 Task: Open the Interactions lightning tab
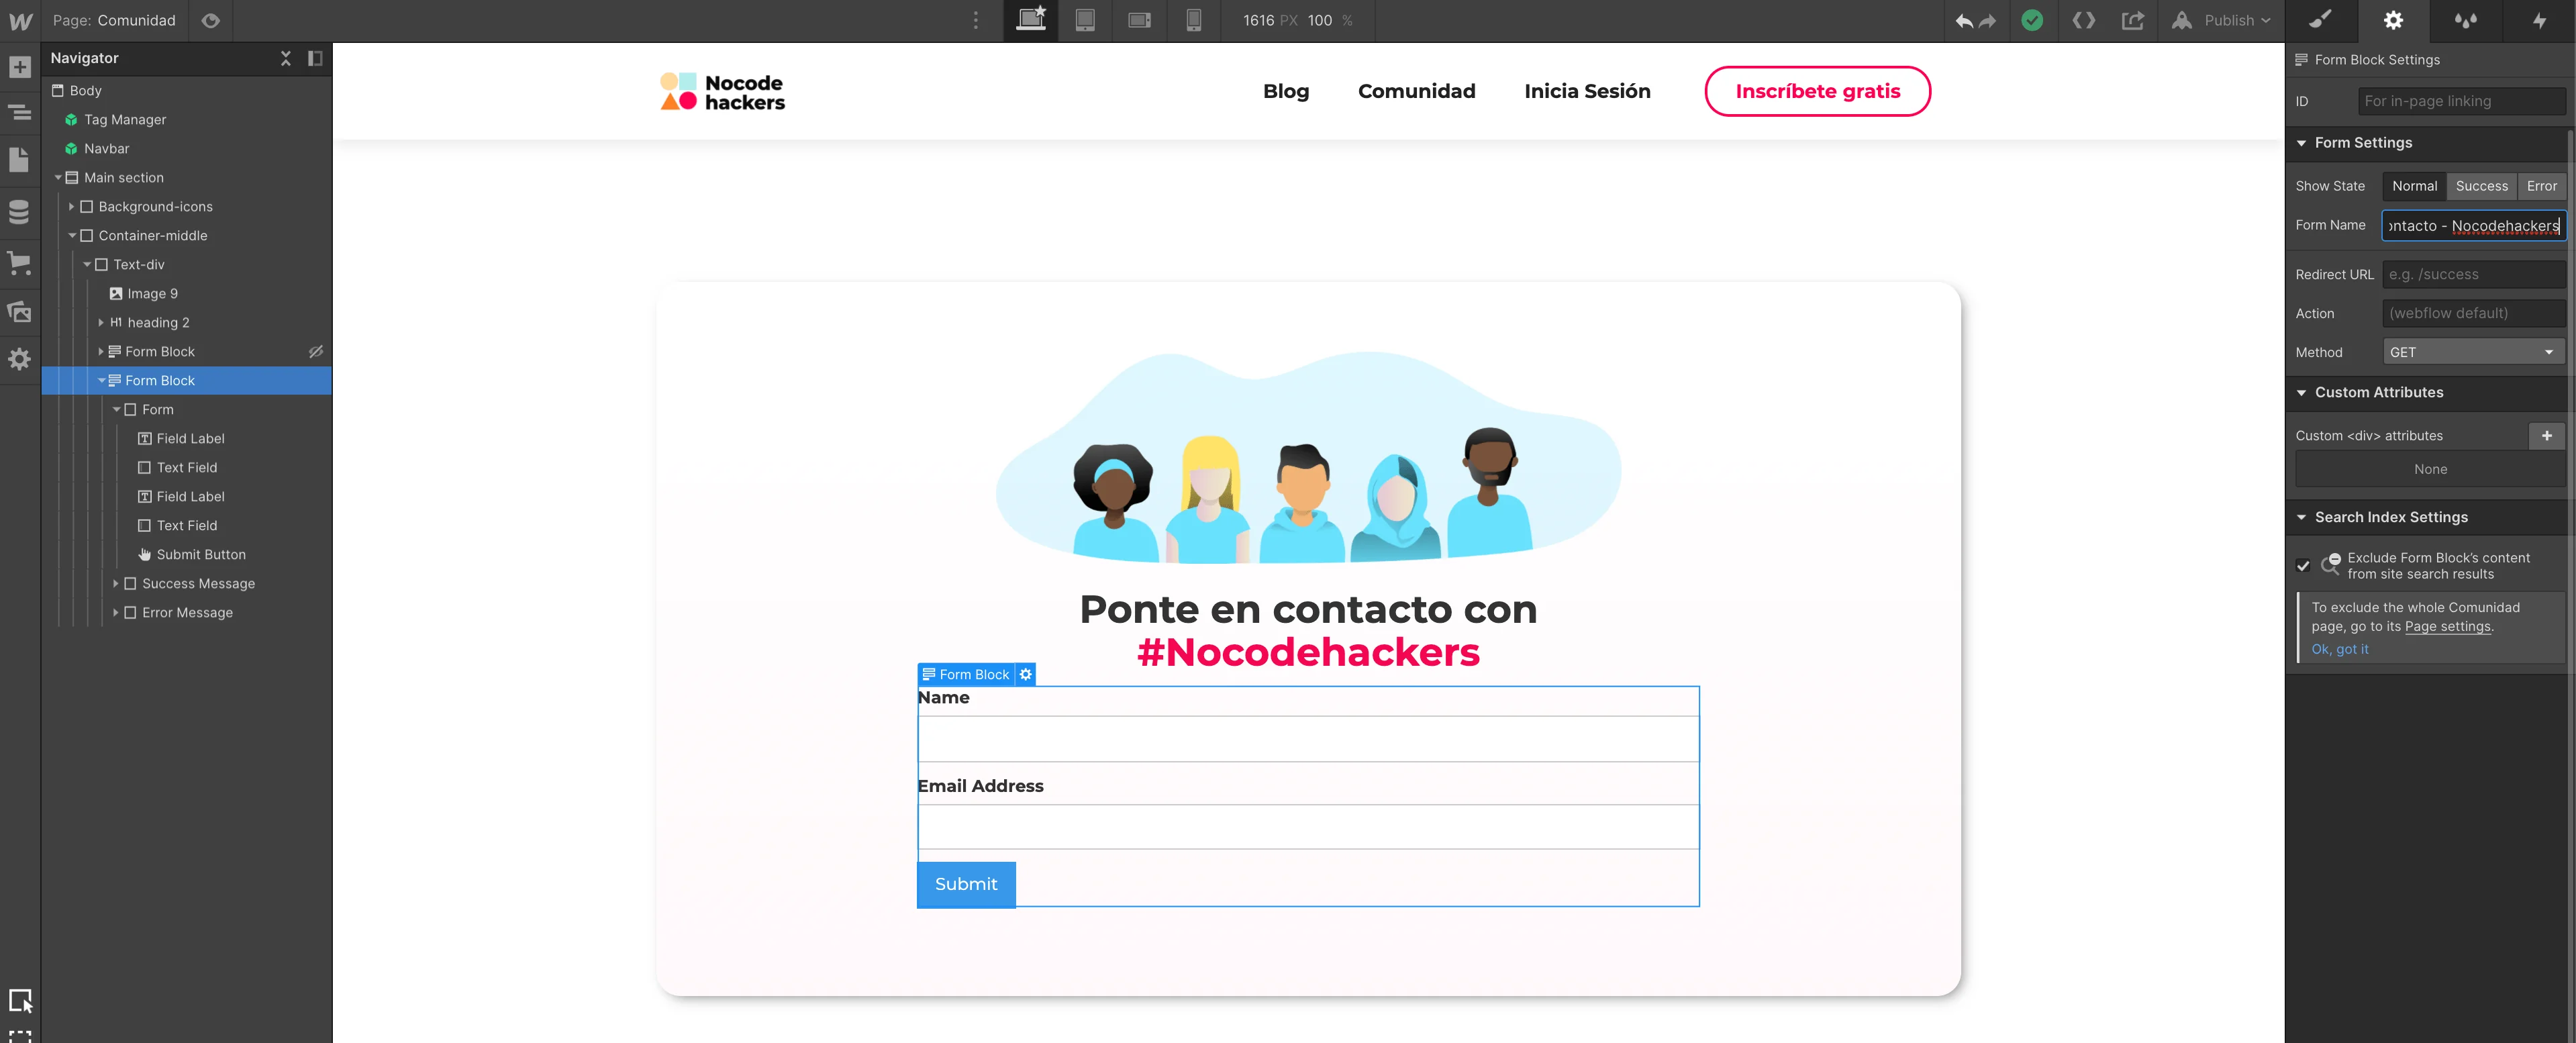click(x=2538, y=20)
